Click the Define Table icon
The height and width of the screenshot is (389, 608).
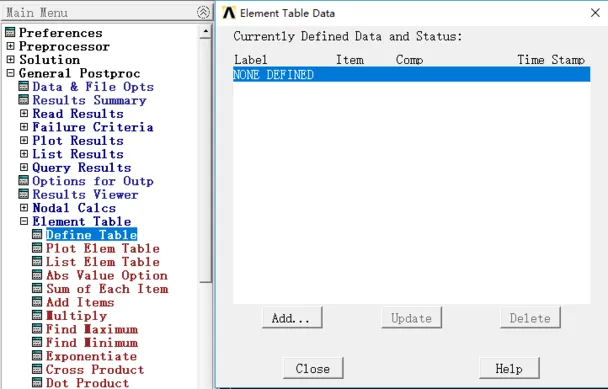[37, 235]
